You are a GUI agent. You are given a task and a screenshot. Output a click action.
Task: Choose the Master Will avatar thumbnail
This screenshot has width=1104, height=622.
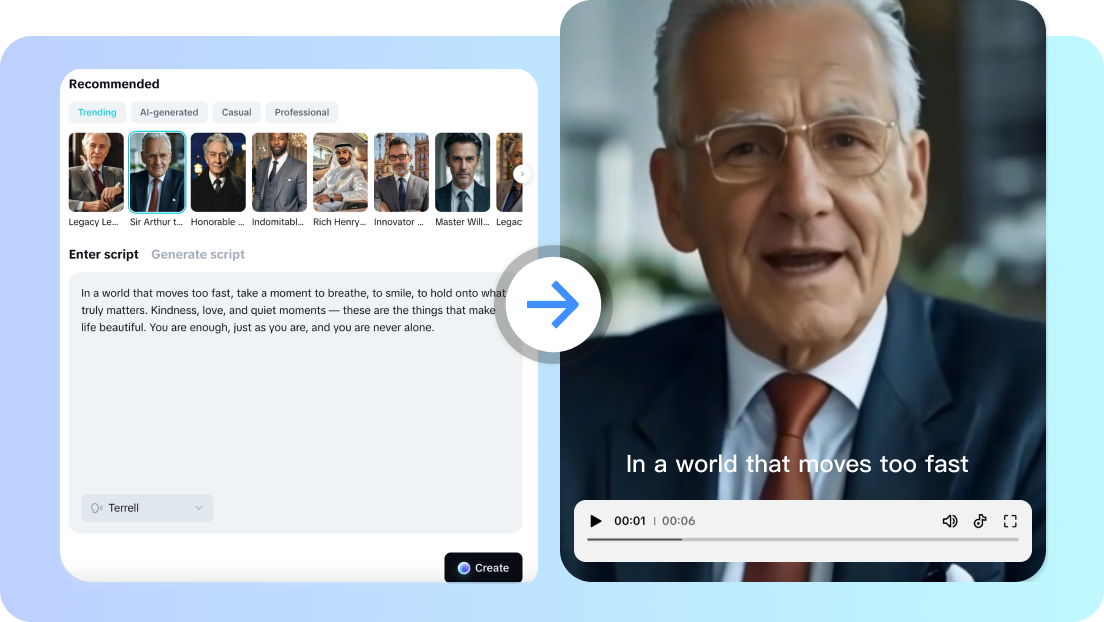point(463,173)
